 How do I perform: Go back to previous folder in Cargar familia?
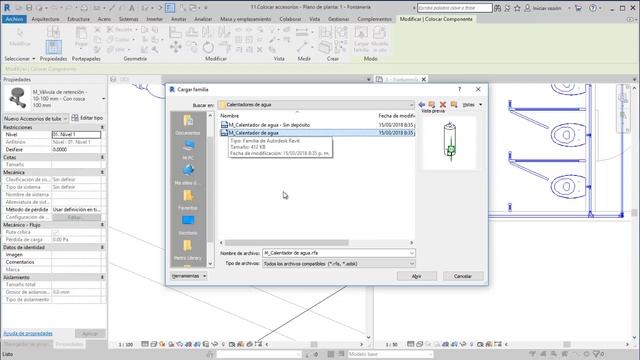[x=422, y=105]
